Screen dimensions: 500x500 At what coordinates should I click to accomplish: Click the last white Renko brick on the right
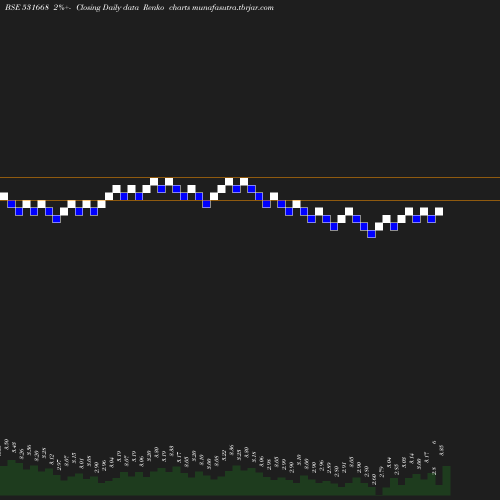coord(439,211)
